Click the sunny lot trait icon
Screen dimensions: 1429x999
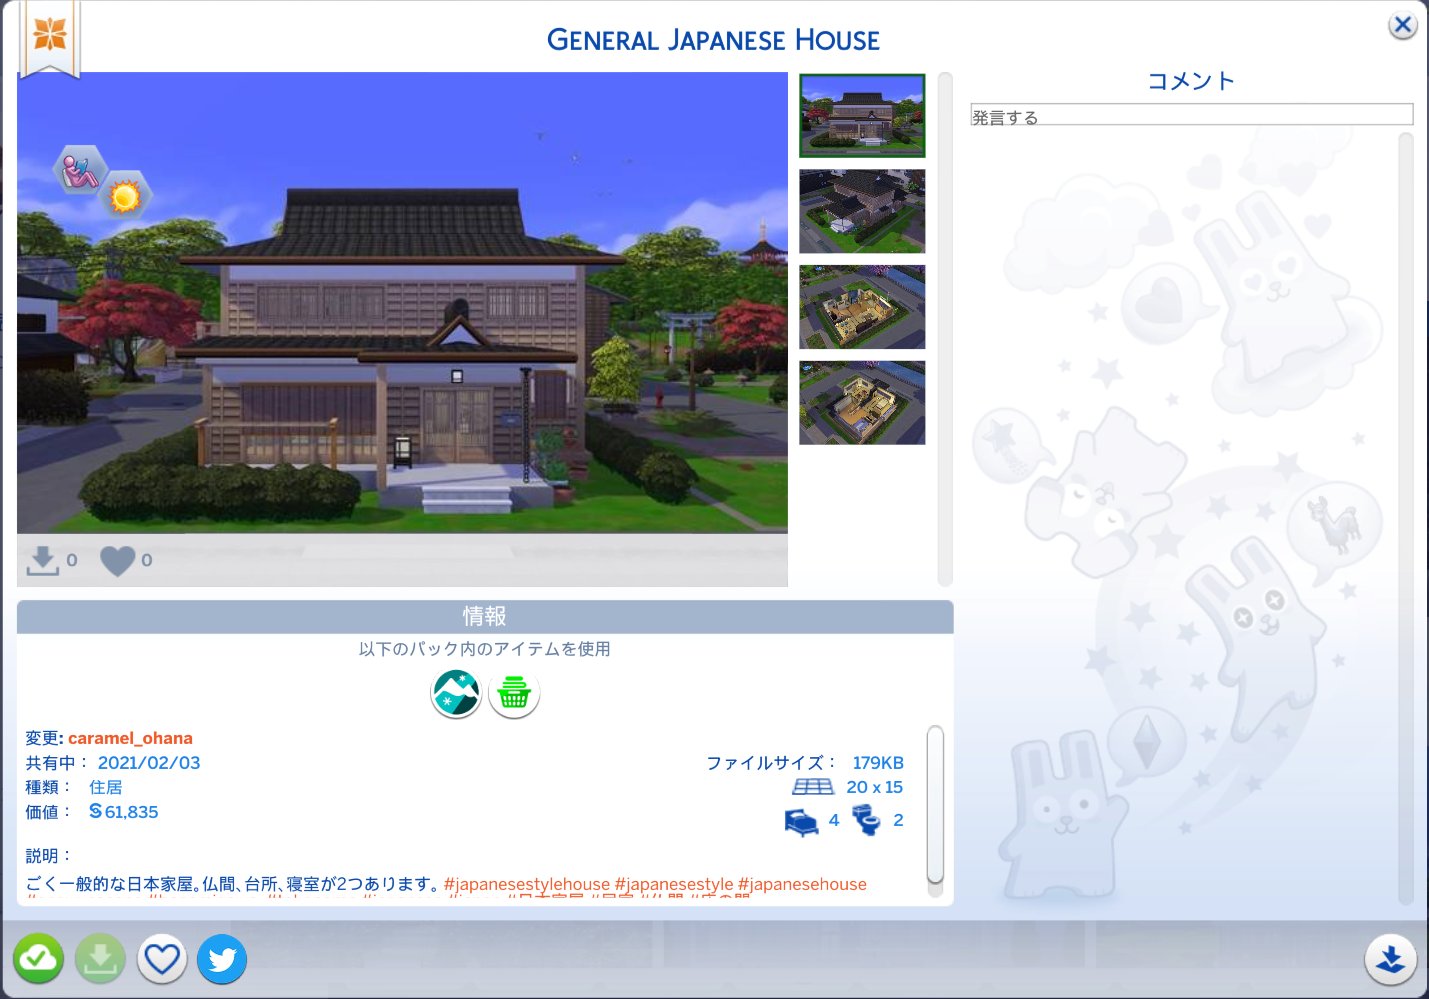tap(125, 196)
